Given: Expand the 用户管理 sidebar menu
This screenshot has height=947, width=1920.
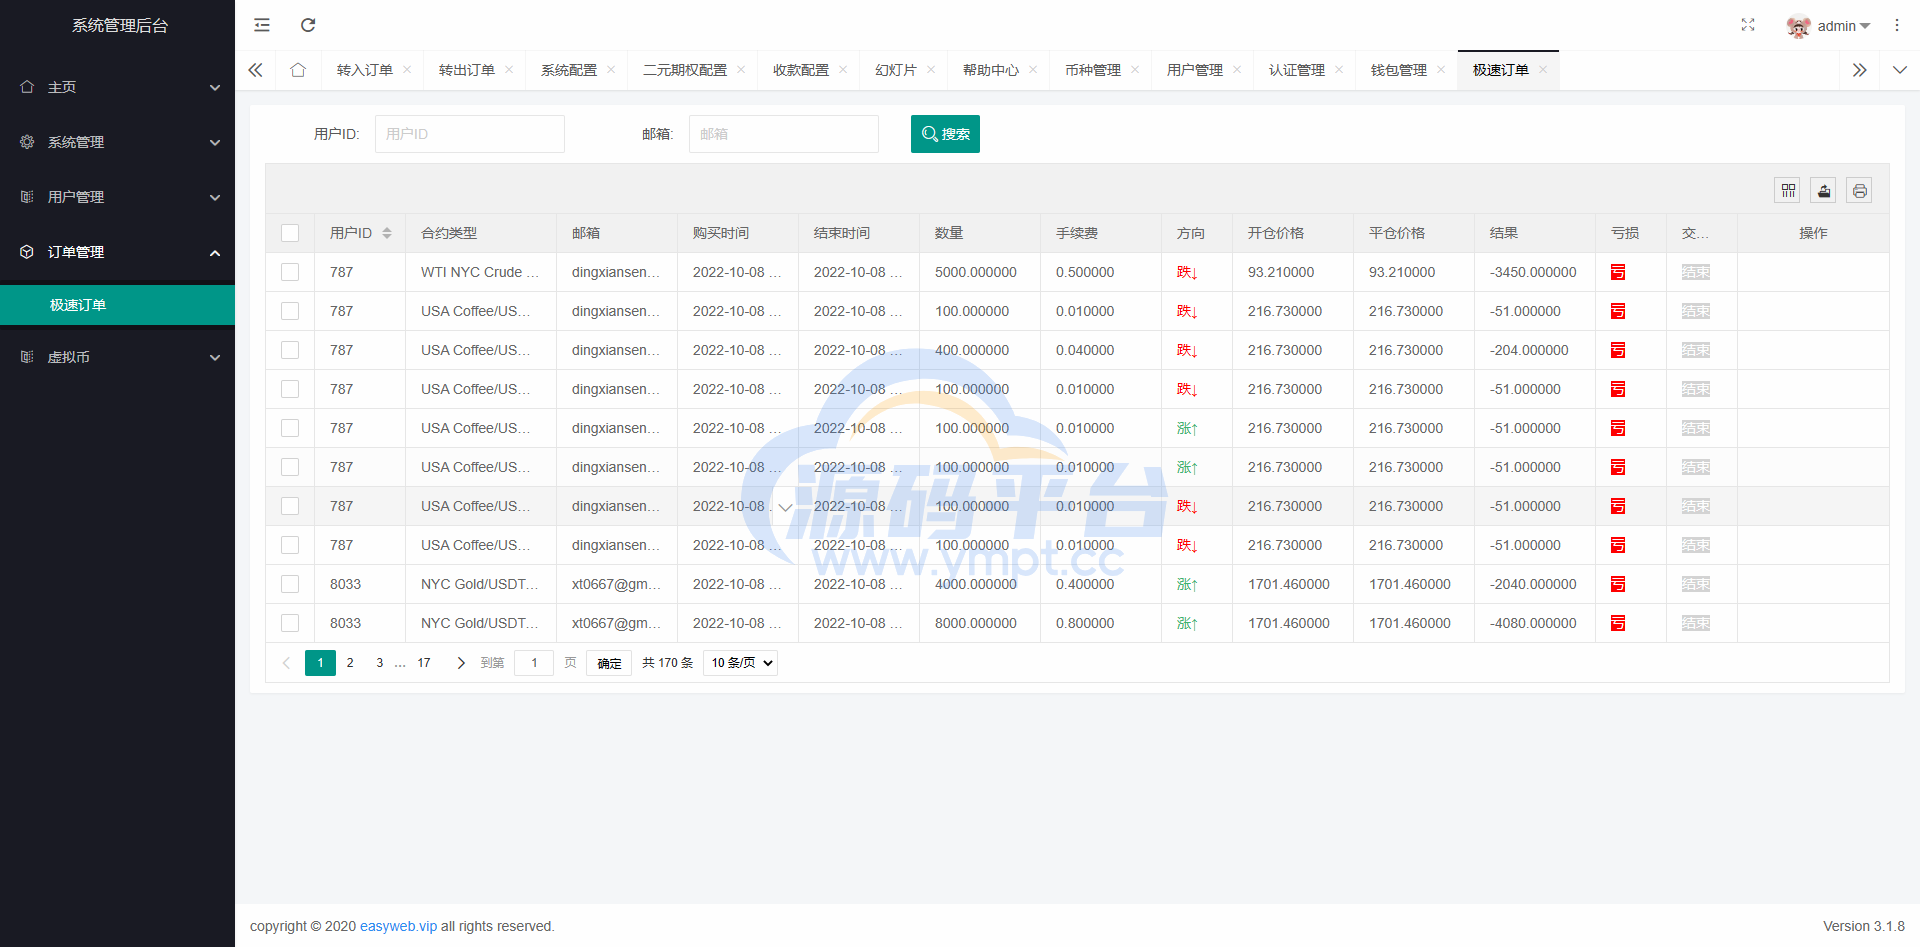Looking at the screenshot, I should tap(117, 197).
